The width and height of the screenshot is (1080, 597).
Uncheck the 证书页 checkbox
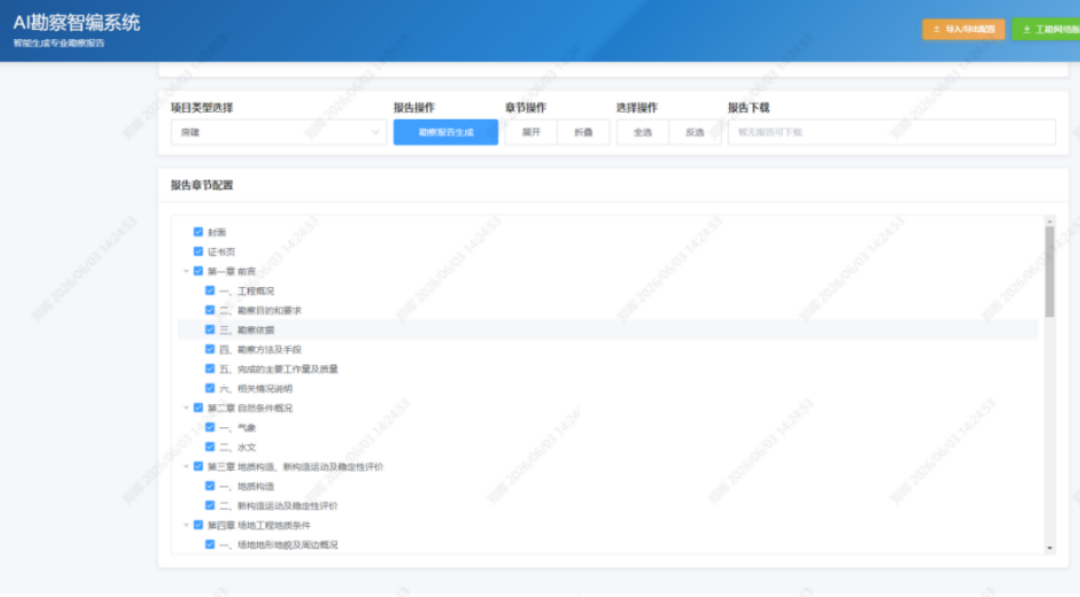click(x=198, y=251)
